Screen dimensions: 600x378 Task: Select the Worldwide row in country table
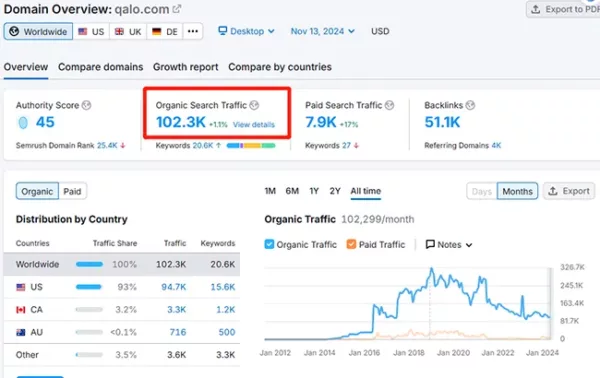122,264
